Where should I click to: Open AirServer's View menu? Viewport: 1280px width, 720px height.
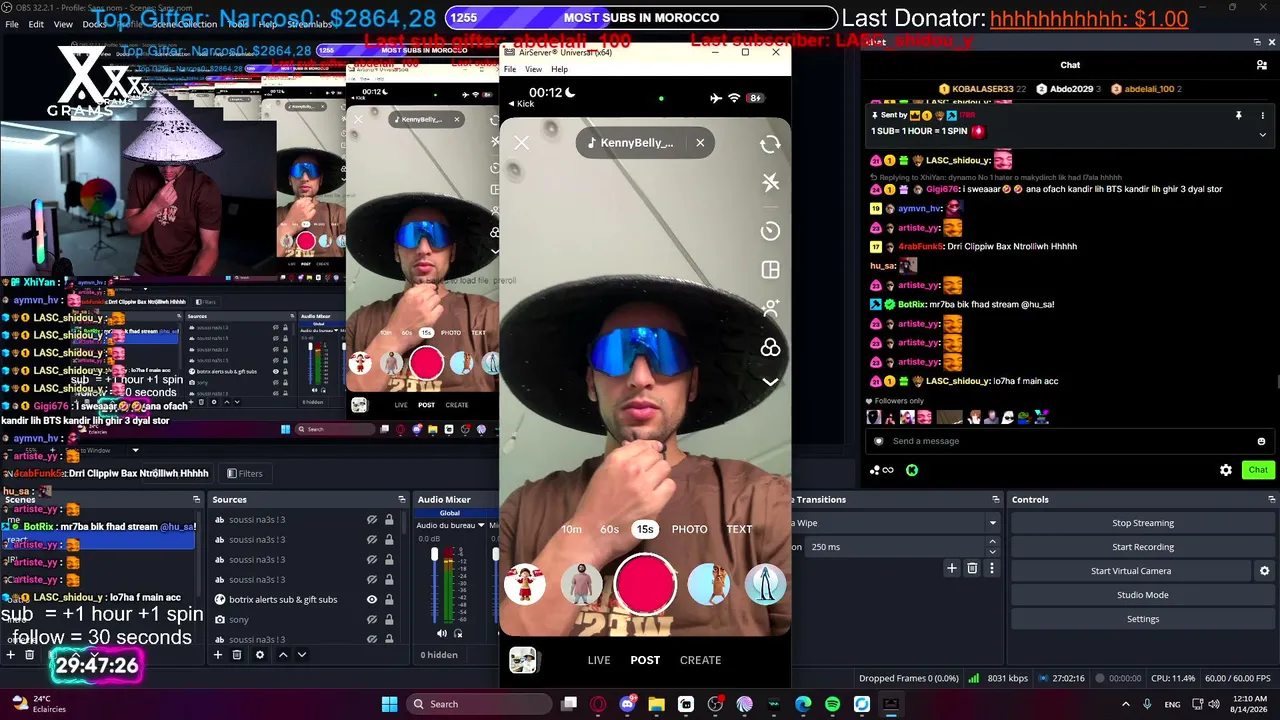(534, 69)
